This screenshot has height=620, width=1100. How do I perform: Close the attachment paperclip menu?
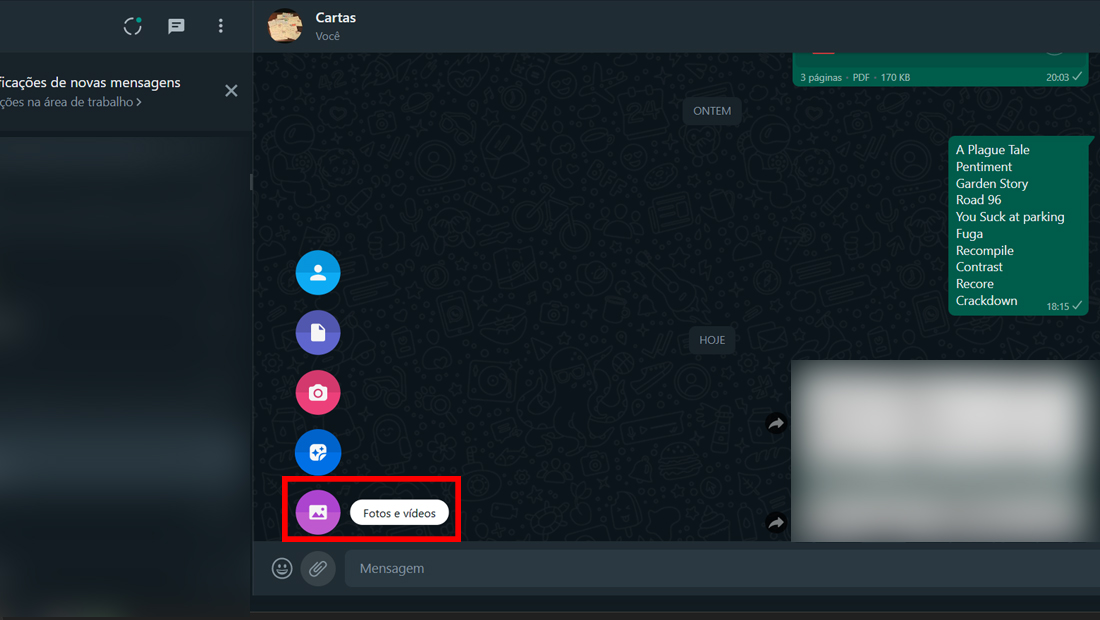318,568
